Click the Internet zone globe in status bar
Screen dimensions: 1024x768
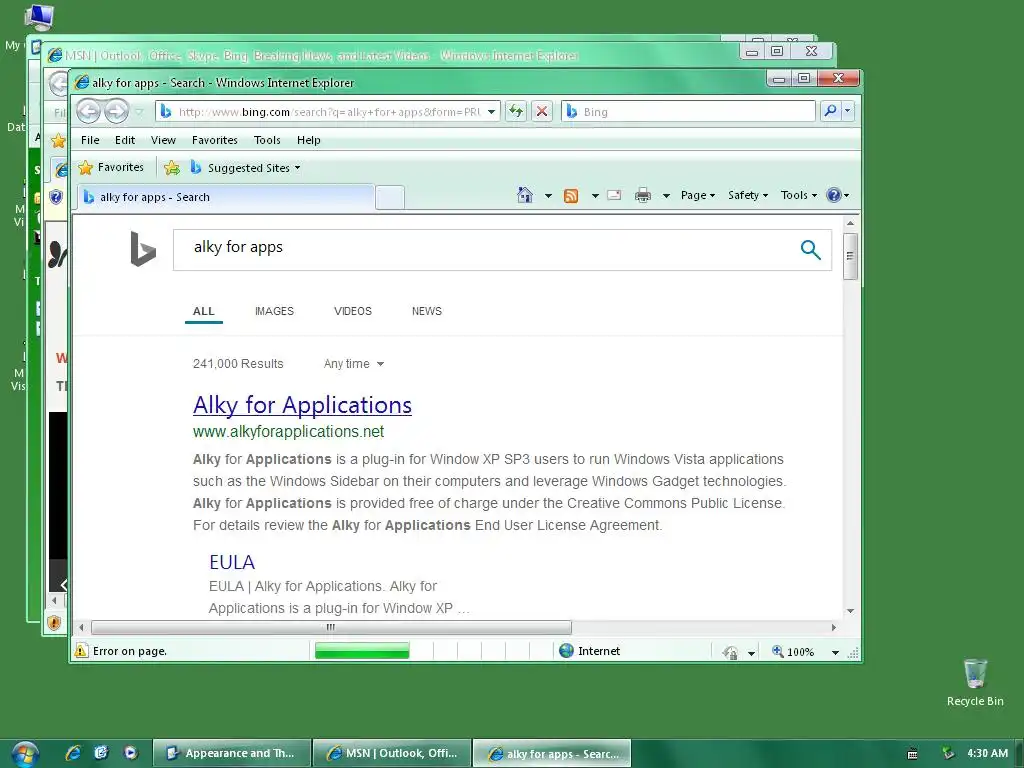pyautogui.click(x=566, y=650)
